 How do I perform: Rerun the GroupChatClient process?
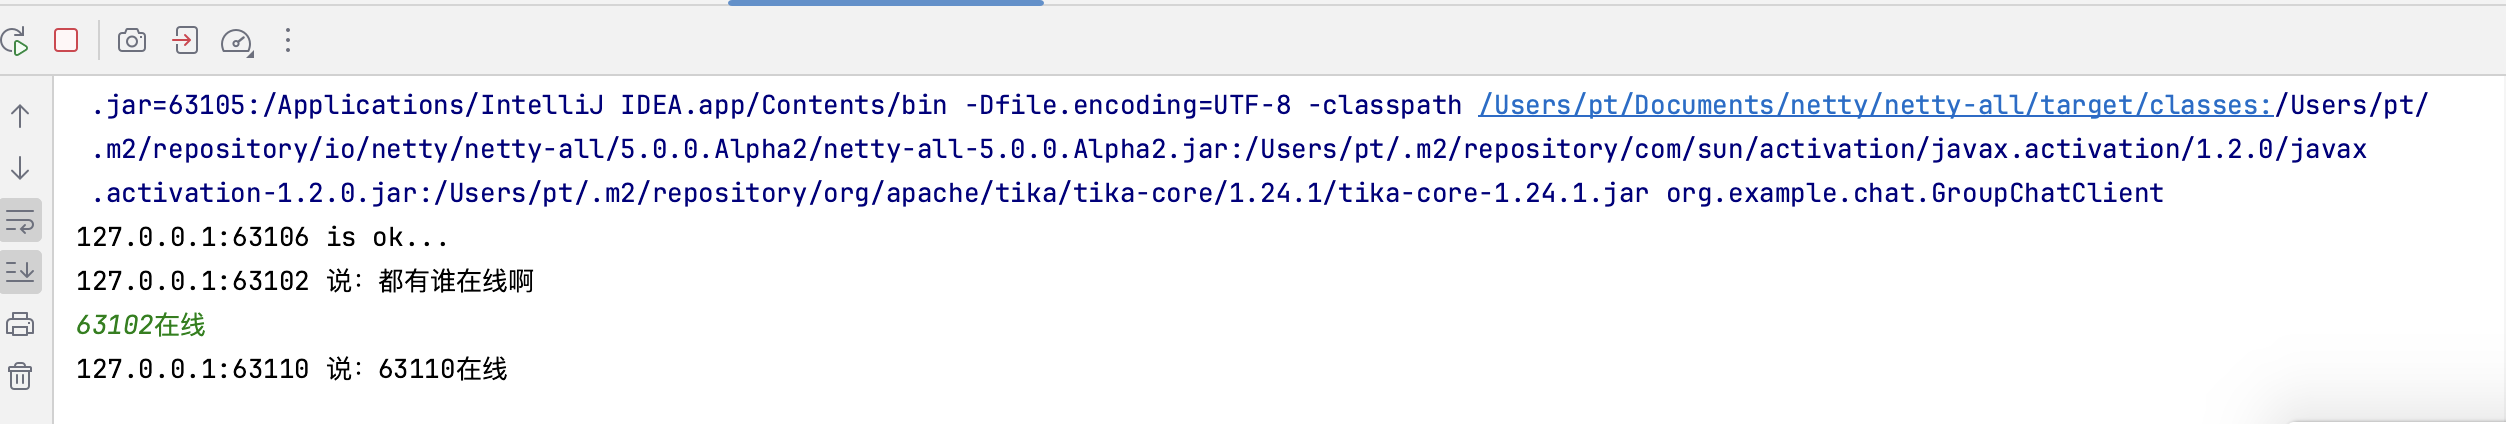pyautogui.click(x=14, y=41)
